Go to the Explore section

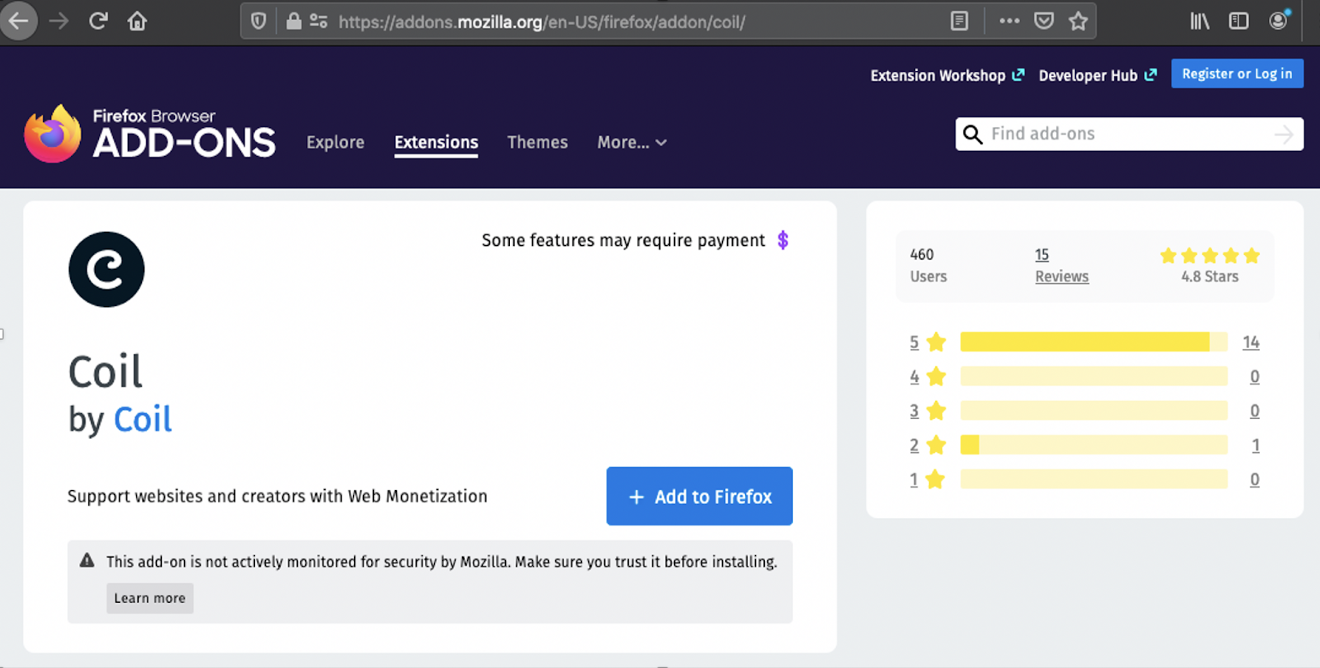(x=335, y=142)
